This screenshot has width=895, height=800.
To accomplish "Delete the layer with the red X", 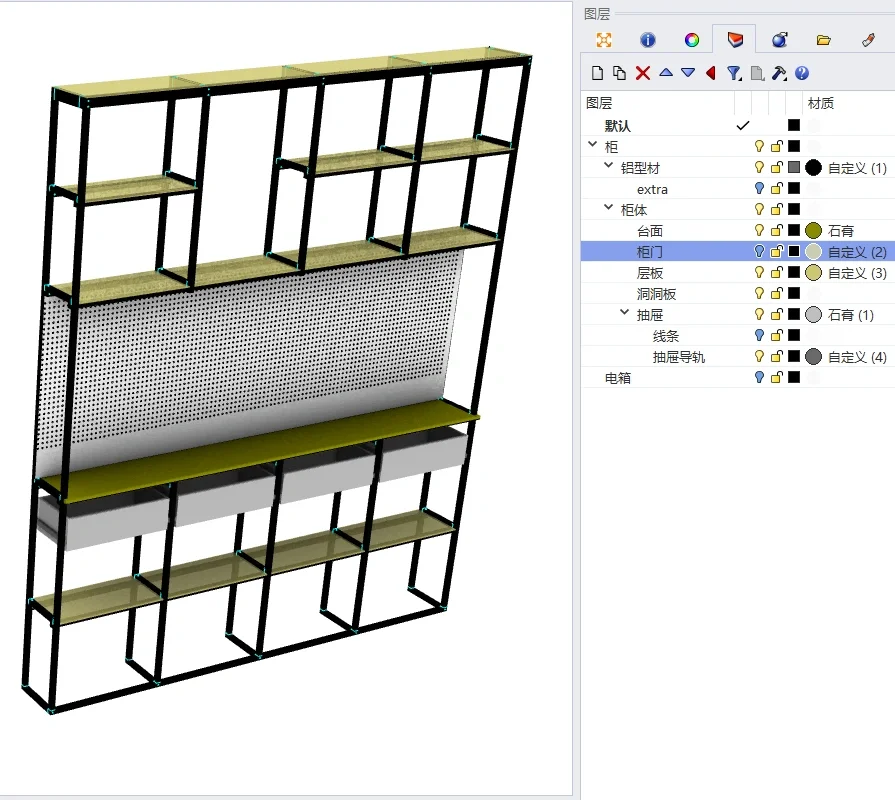I will (643, 73).
